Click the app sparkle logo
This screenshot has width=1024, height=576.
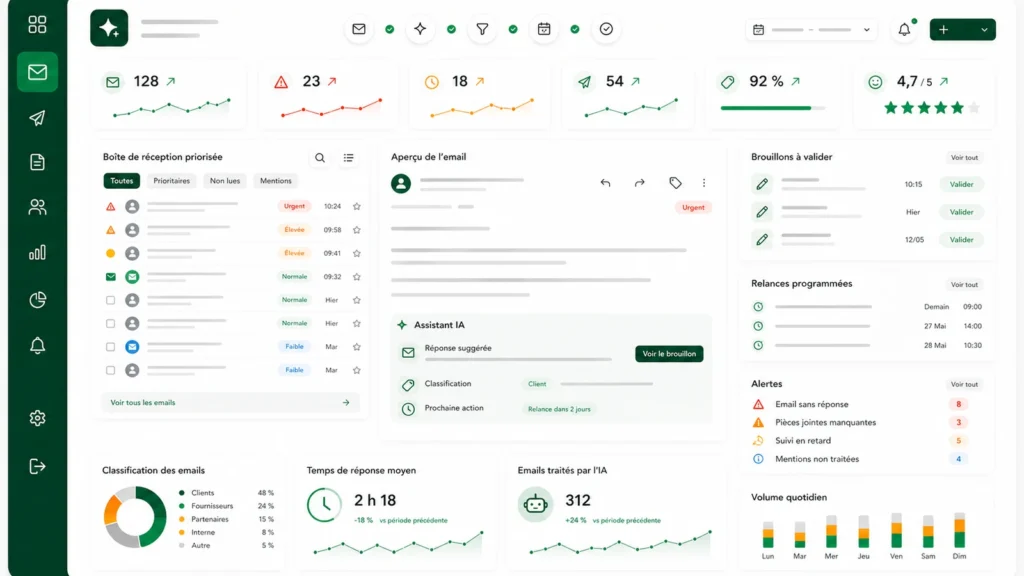click(109, 28)
